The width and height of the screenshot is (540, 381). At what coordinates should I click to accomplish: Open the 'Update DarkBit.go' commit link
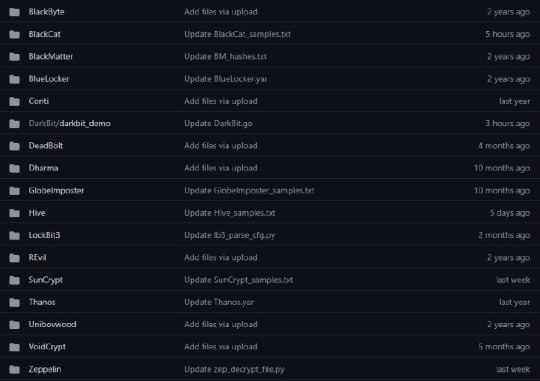pos(218,123)
